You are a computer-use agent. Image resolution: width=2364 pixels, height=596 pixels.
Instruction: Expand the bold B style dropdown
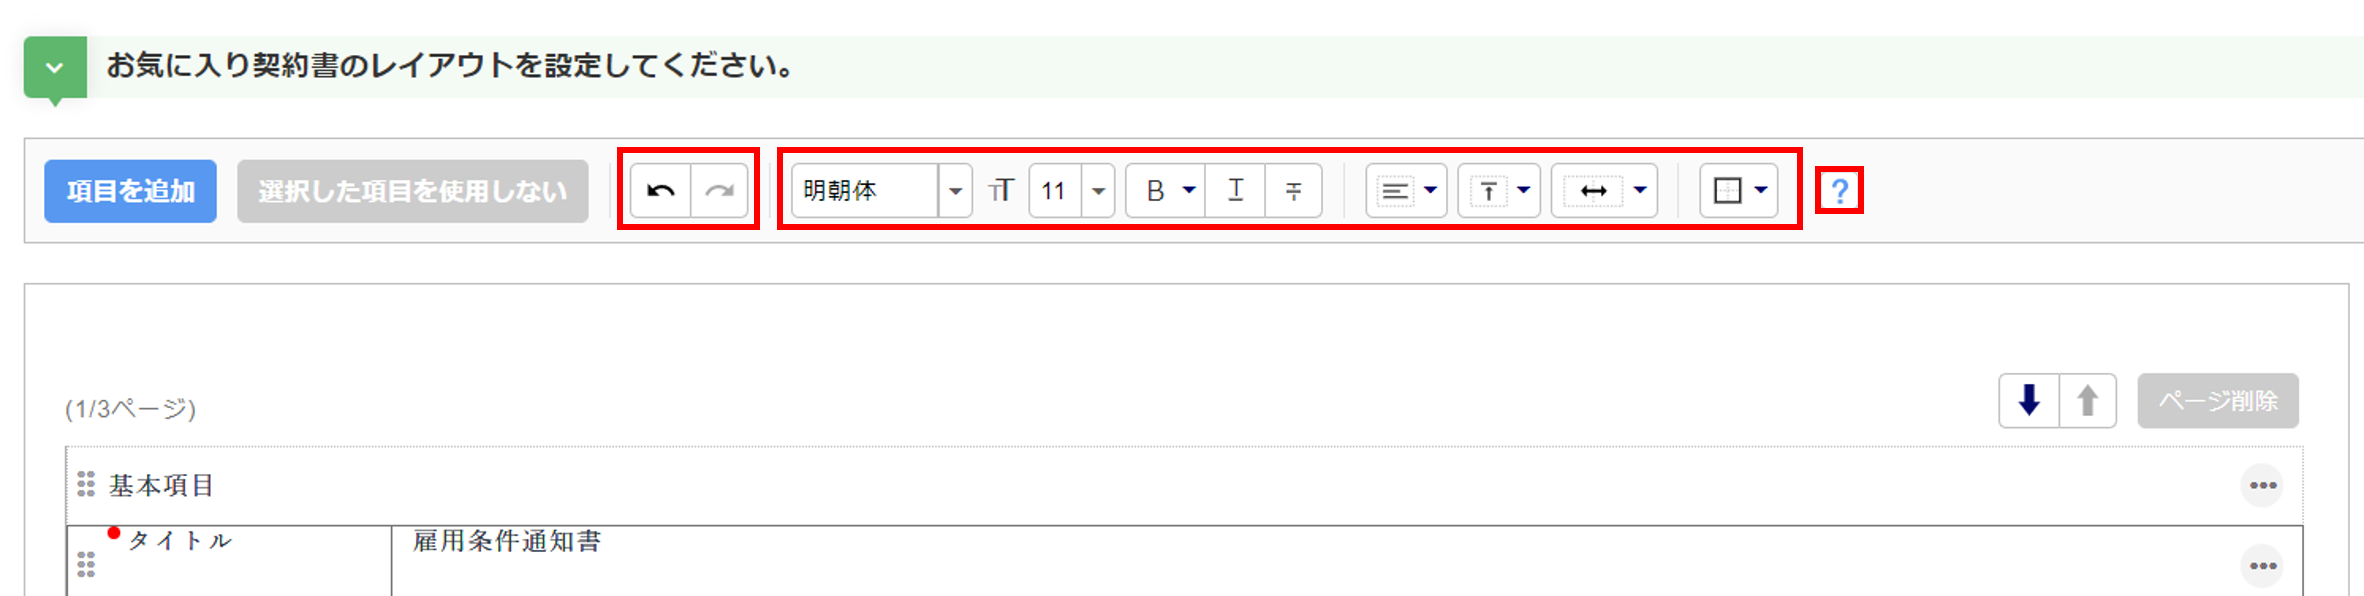tap(1188, 190)
